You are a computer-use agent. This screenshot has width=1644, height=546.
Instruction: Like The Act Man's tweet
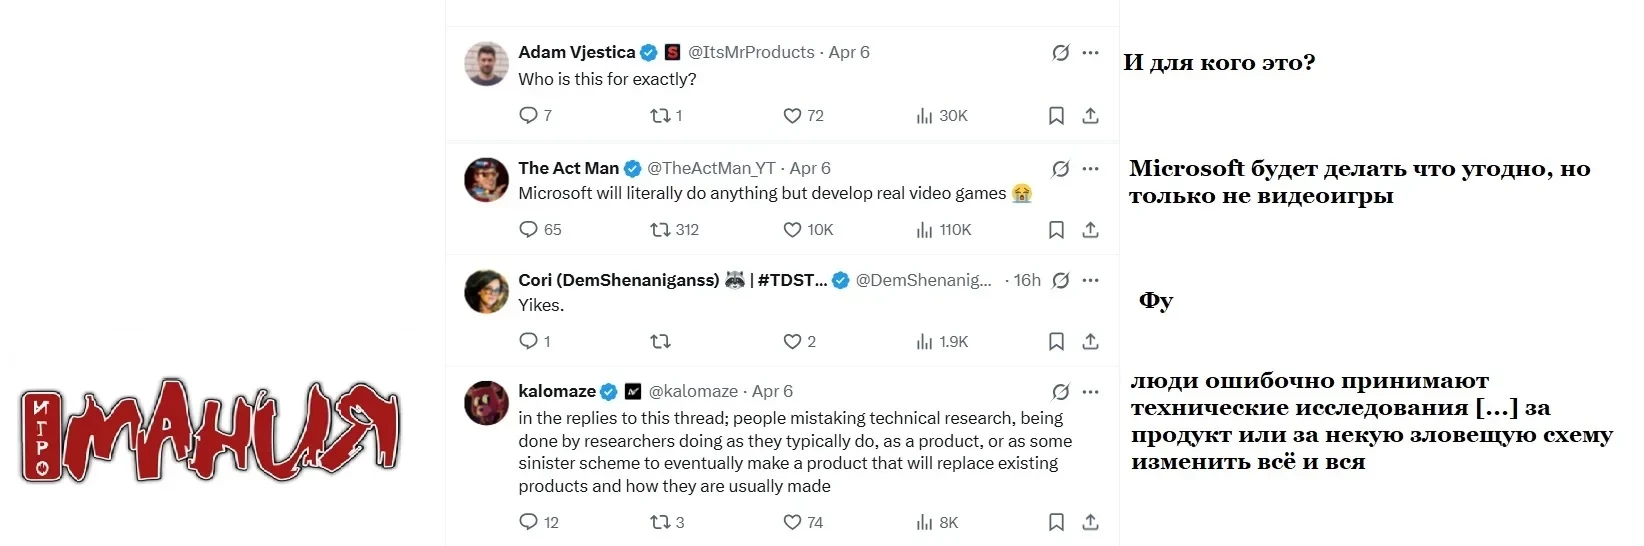point(792,230)
